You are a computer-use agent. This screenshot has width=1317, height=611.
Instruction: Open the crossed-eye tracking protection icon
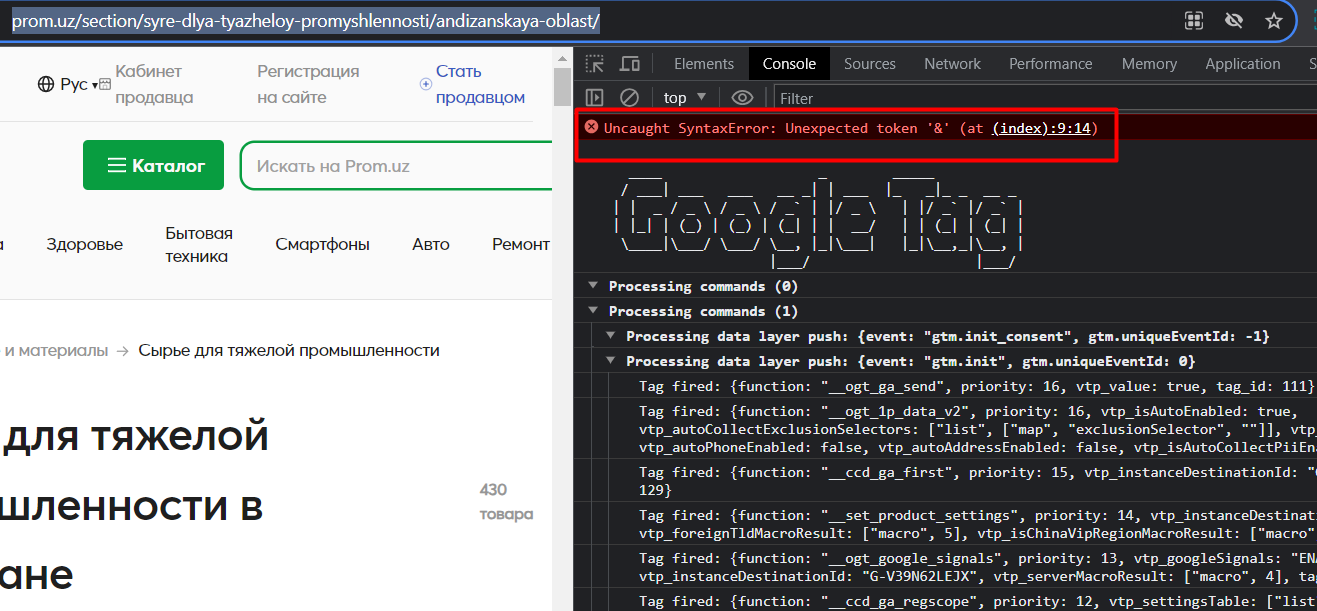pyautogui.click(x=1233, y=20)
